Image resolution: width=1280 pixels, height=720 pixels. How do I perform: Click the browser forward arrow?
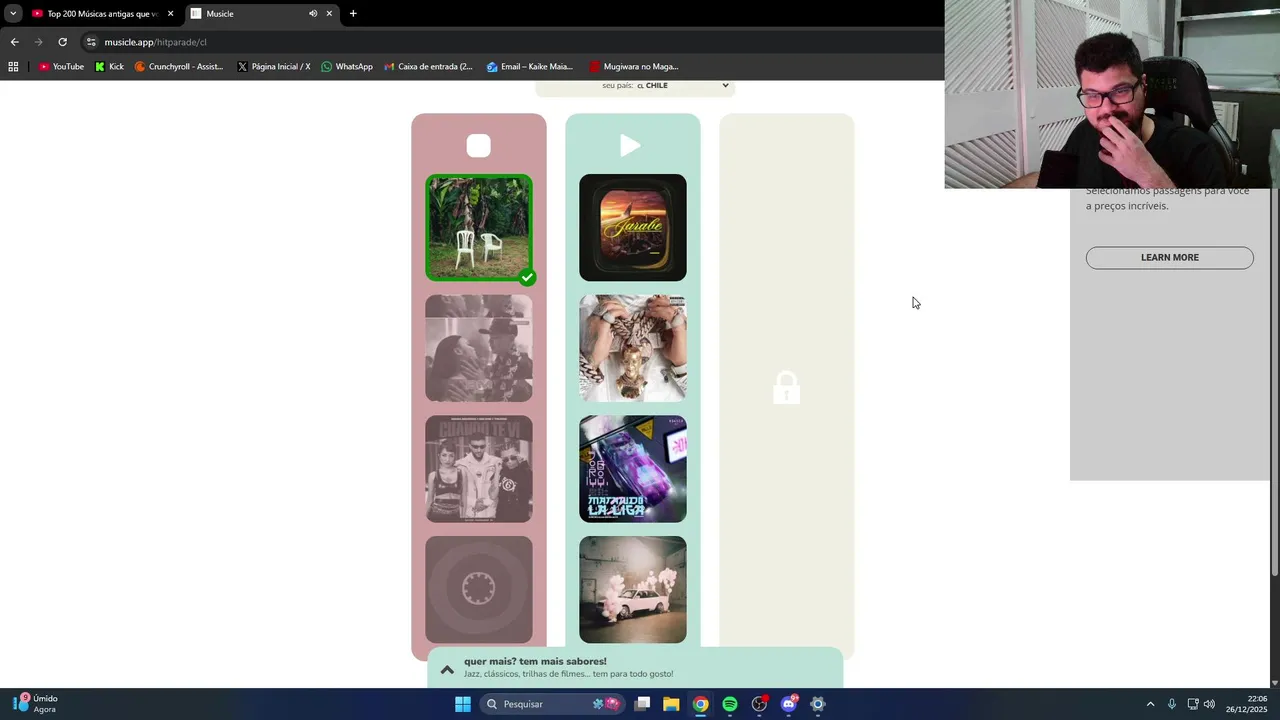tap(38, 42)
